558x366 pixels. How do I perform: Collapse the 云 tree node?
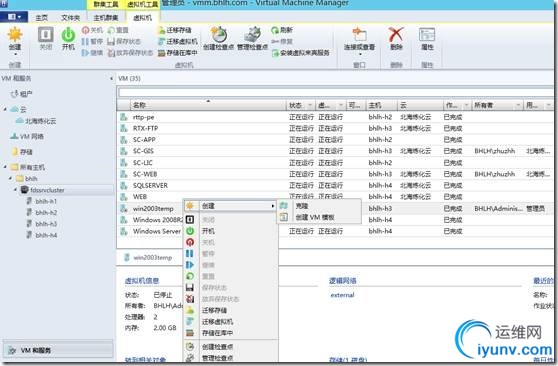(x=5, y=109)
